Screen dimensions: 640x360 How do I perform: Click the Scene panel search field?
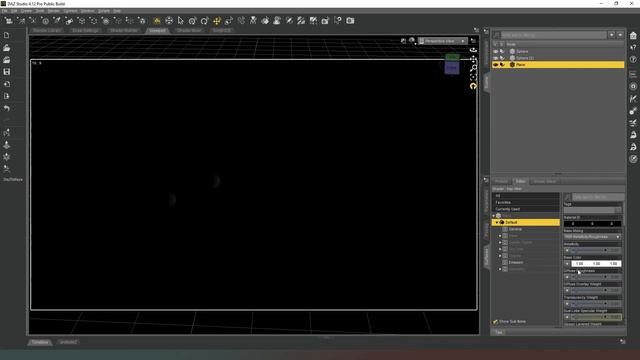(553, 35)
